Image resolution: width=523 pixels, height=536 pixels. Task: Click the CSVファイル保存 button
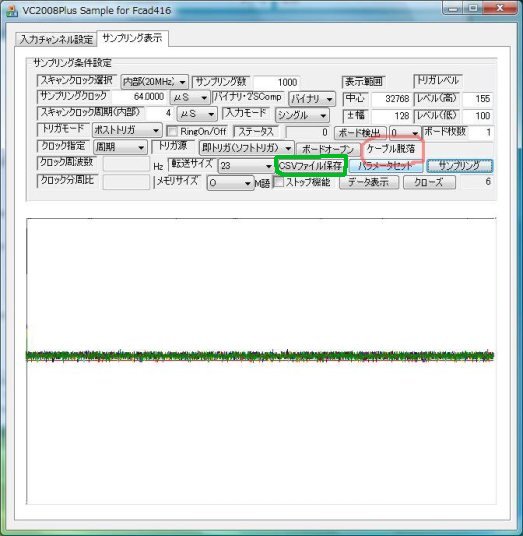point(310,166)
